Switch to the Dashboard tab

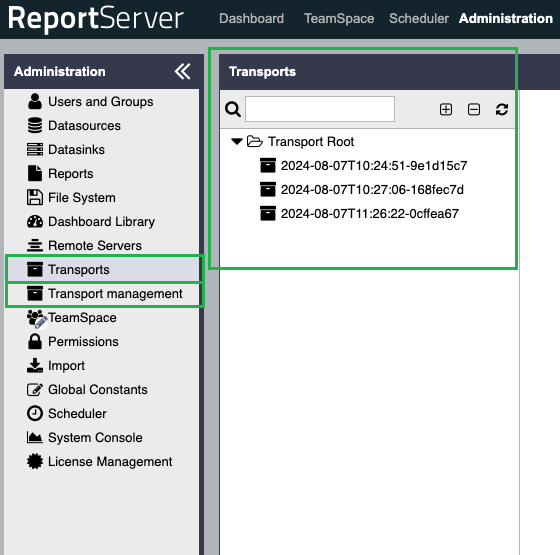[x=251, y=19]
